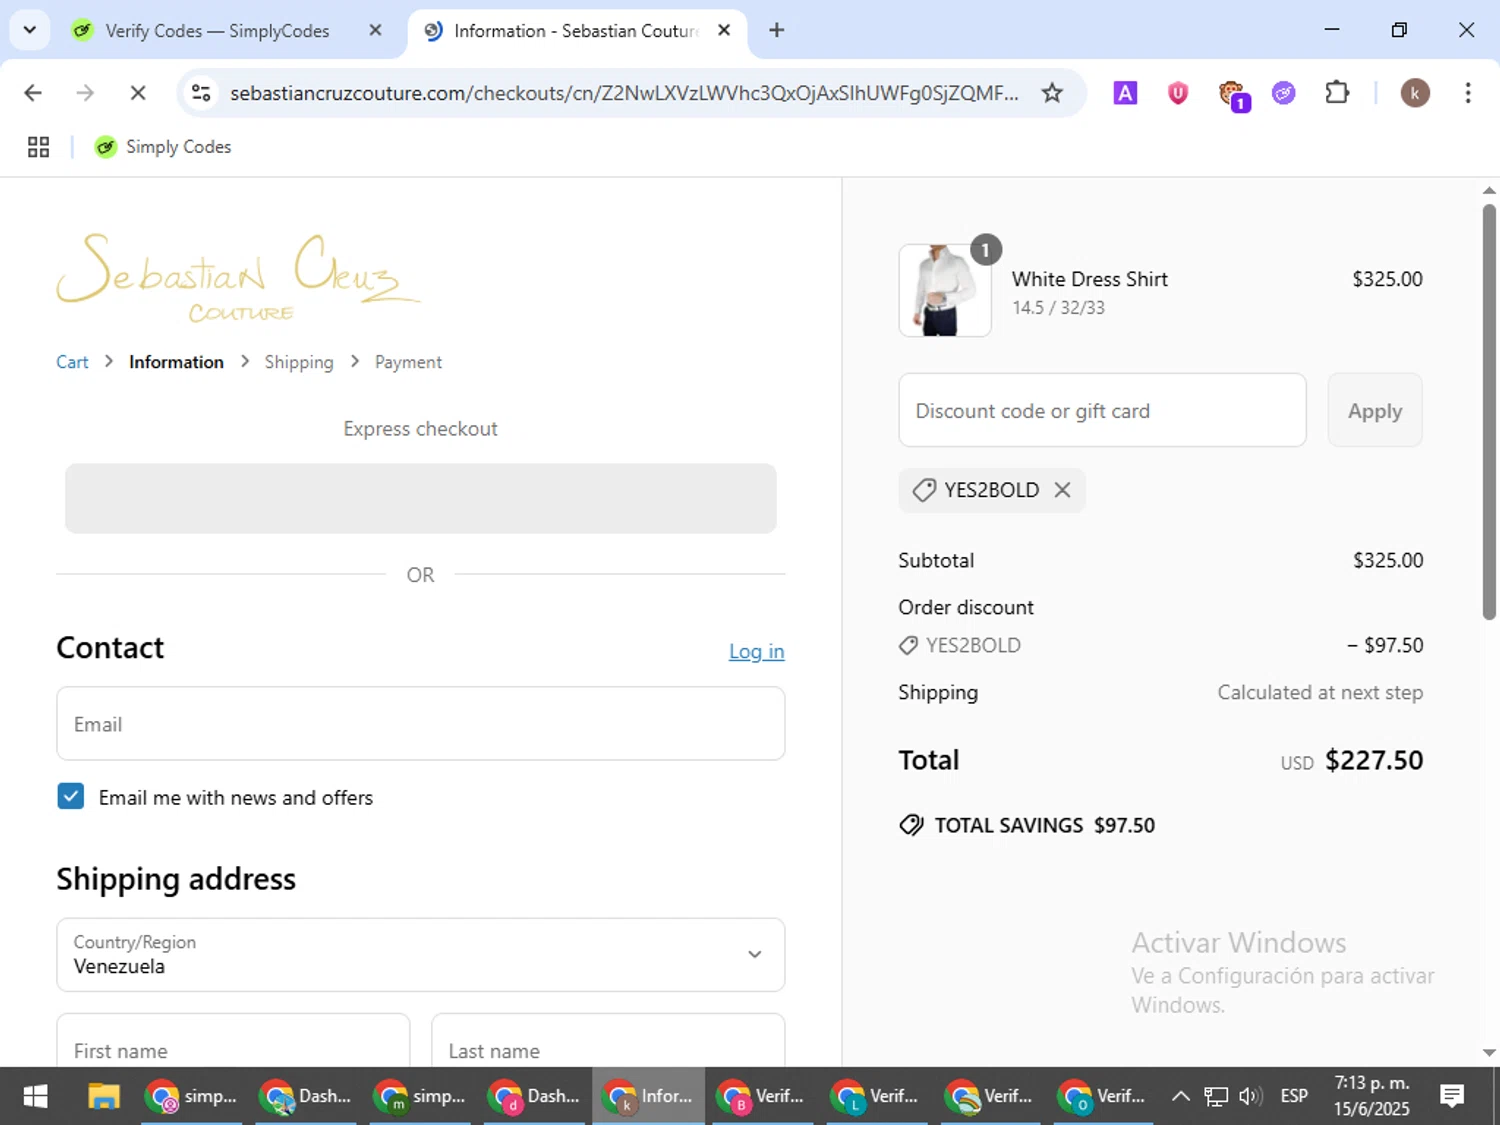Image resolution: width=1500 pixels, height=1125 pixels.
Task: Click the Sebastian Cruz Couture logo
Action: point(238,278)
